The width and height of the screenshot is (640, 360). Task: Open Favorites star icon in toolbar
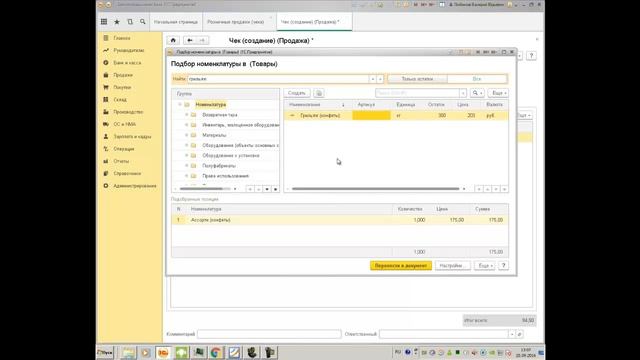[117, 22]
